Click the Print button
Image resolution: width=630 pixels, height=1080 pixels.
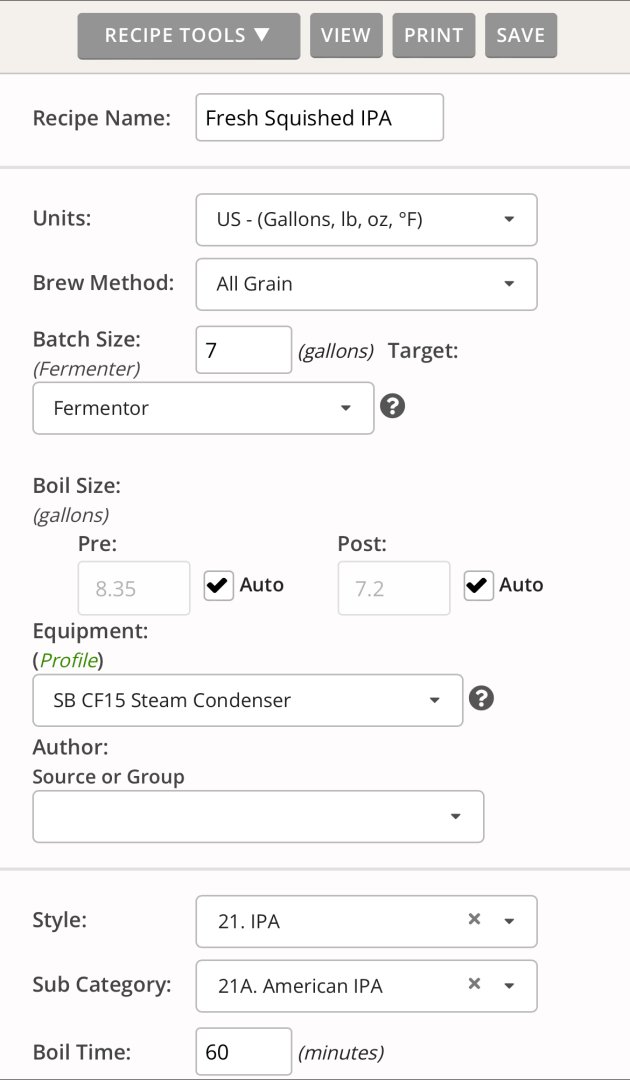[433, 35]
